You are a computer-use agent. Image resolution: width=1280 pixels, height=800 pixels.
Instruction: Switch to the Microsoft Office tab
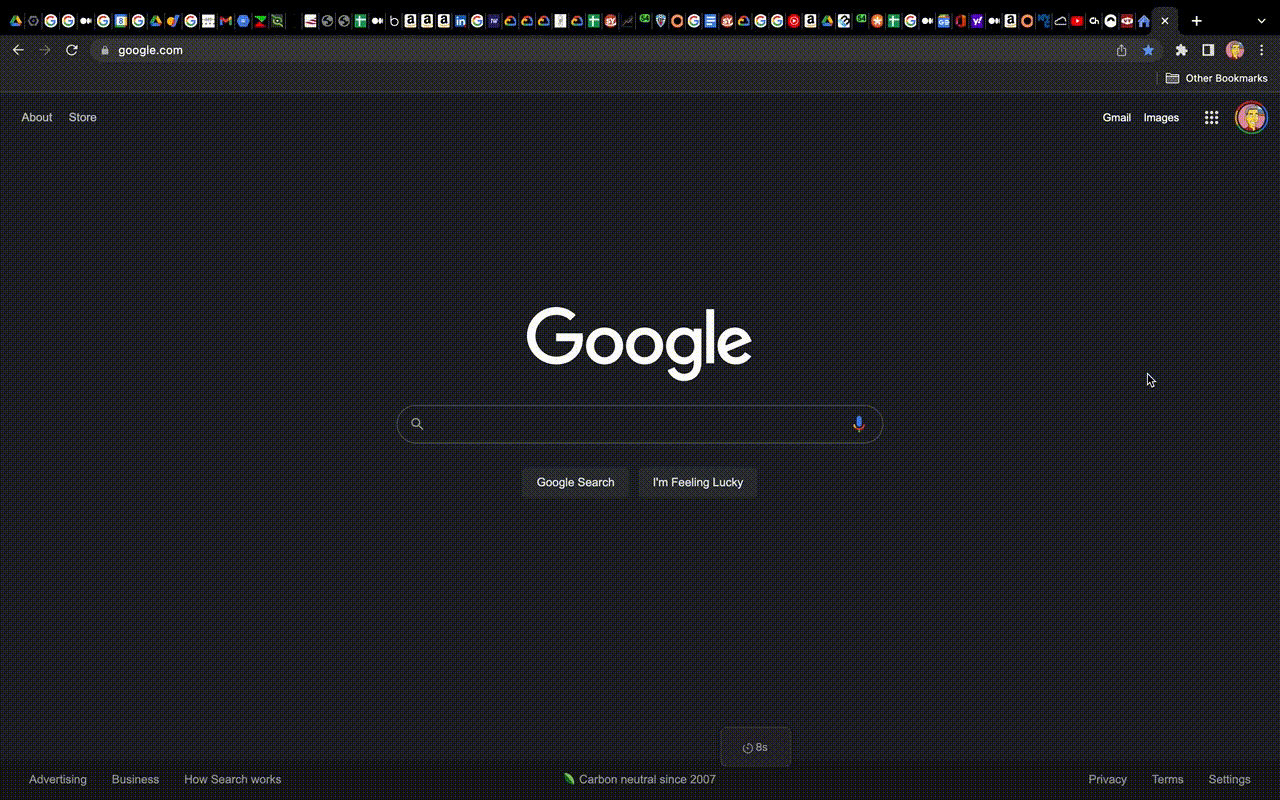click(x=960, y=21)
